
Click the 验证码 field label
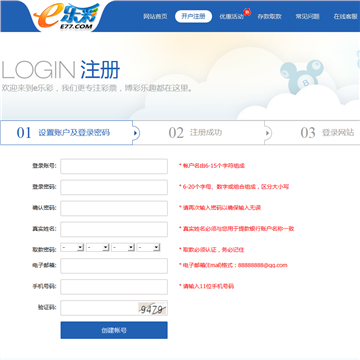point(47,307)
